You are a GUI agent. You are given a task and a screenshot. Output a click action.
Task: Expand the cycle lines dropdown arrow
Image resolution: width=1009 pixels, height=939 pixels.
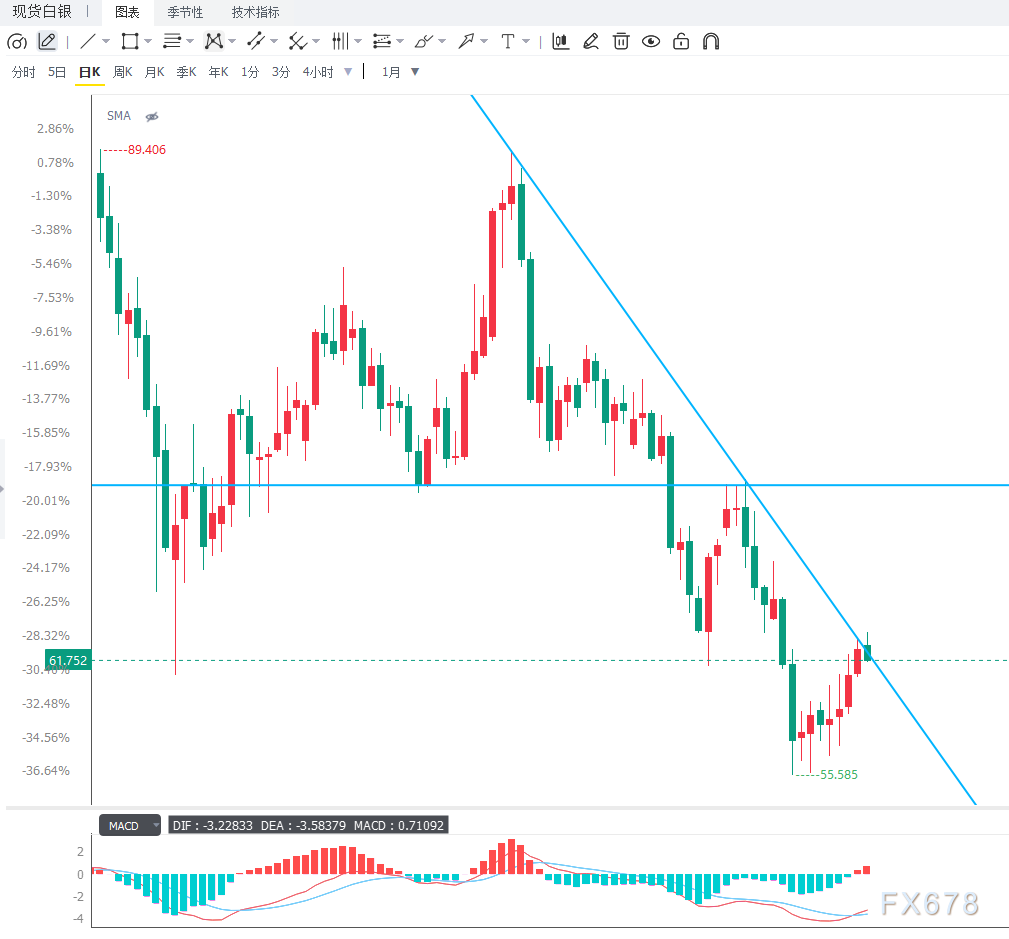click(358, 41)
